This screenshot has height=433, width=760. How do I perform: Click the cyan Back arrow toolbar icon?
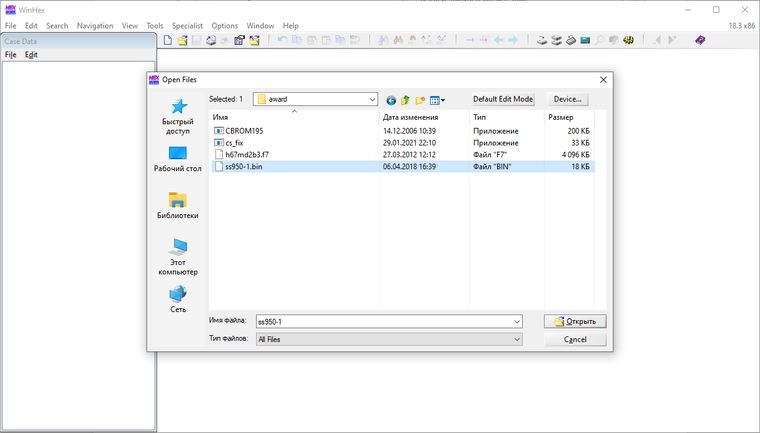(x=499, y=40)
